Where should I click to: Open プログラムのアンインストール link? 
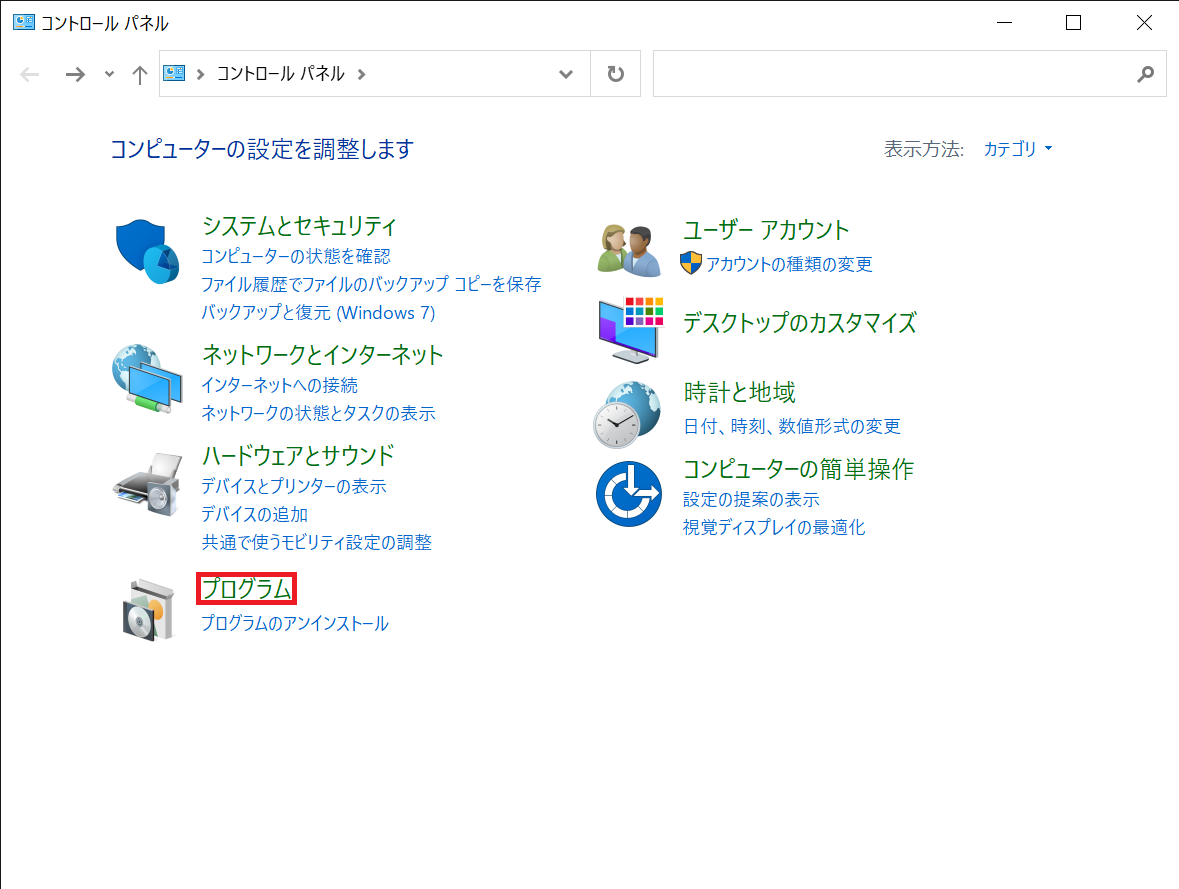pos(294,624)
